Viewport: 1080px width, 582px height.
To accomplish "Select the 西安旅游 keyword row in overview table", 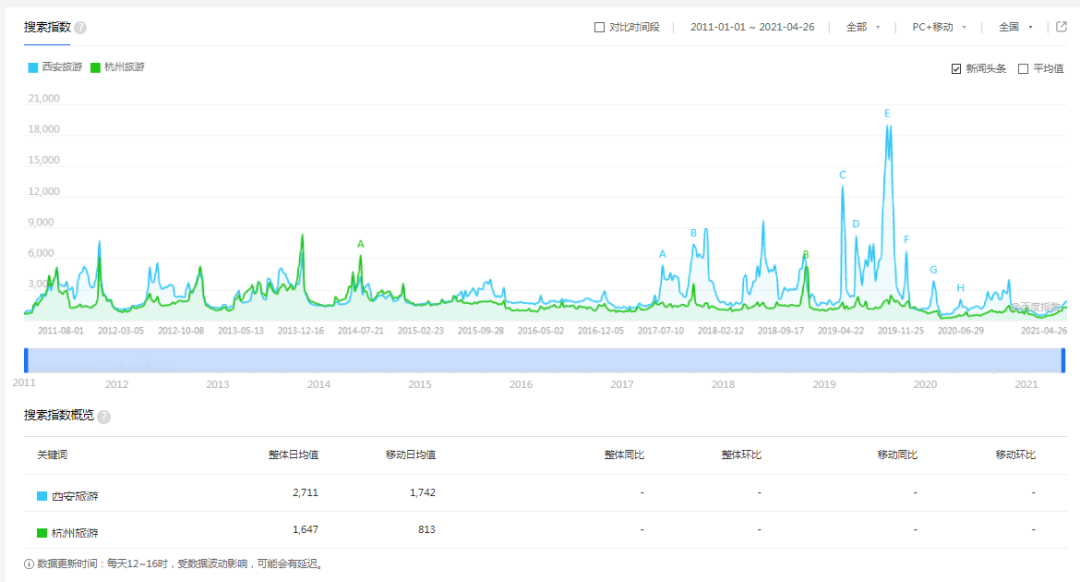I will pos(75,493).
